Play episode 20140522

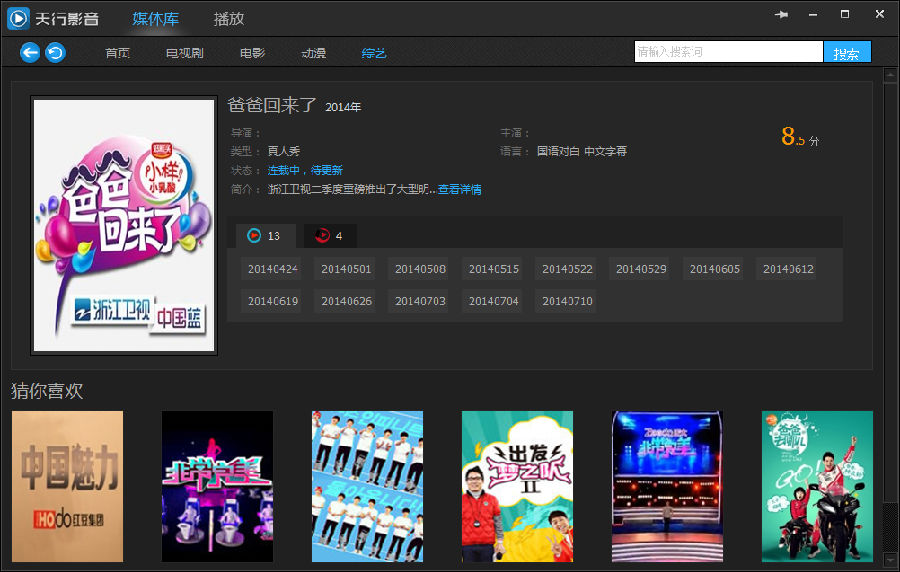tap(567, 269)
